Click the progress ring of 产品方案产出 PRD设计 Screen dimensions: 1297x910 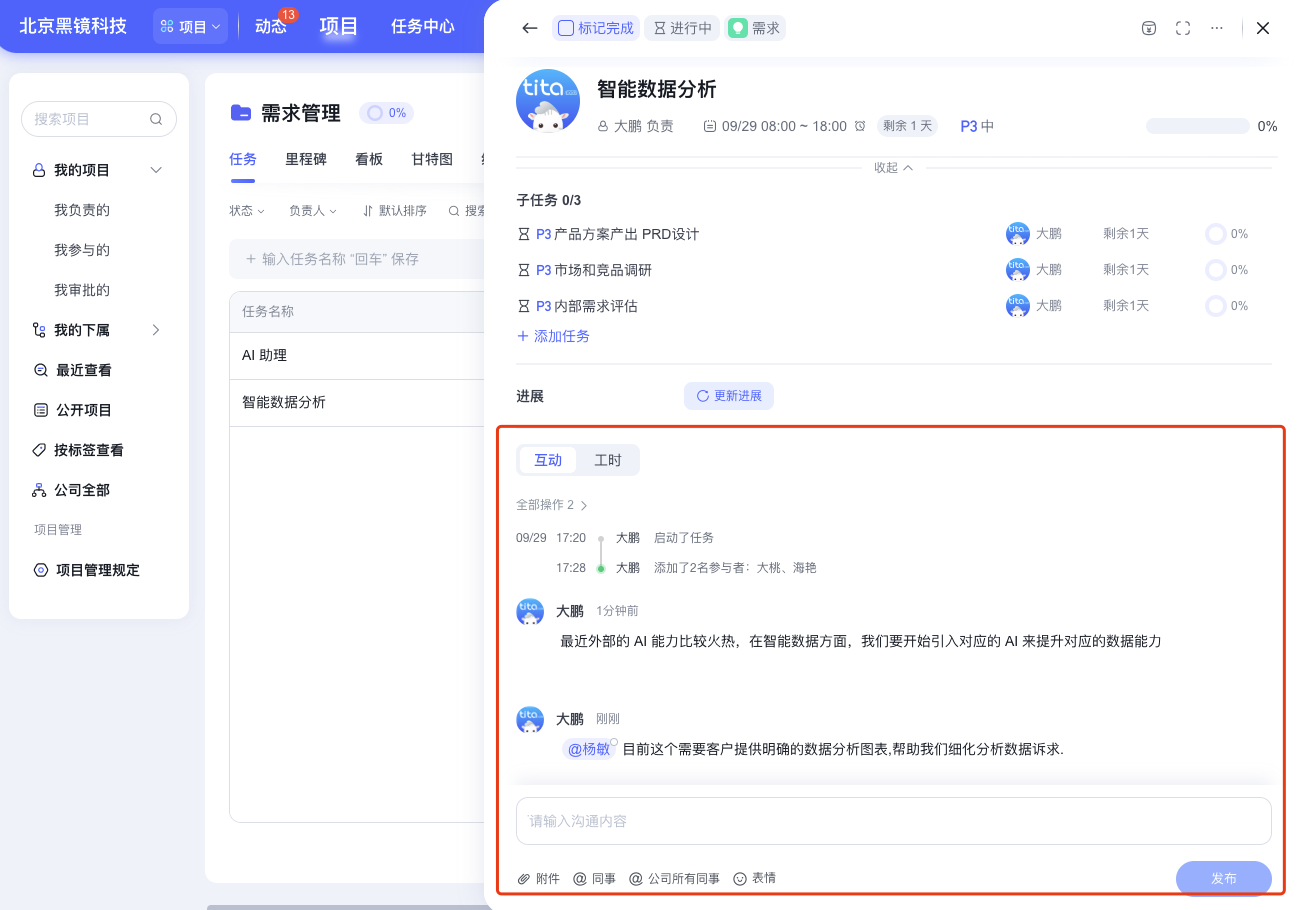(1216, 234)
